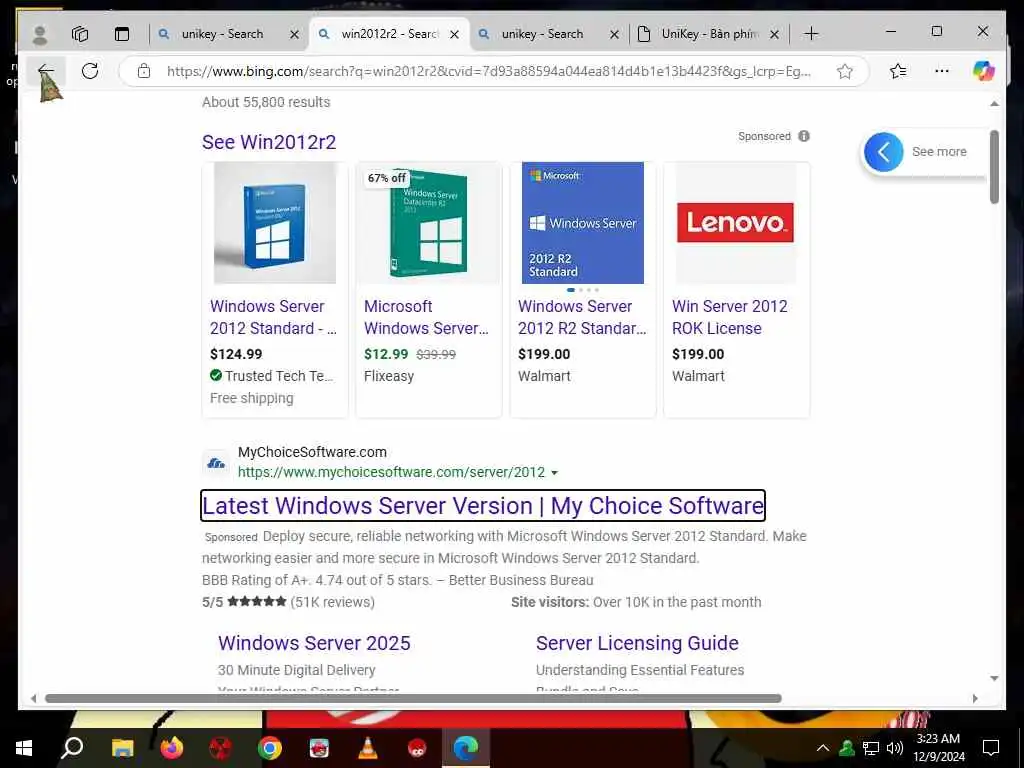Launch File Explorer from taskbar
Image resolution: width=1024 pixels, height=768 pixels.
click(122, 748)
